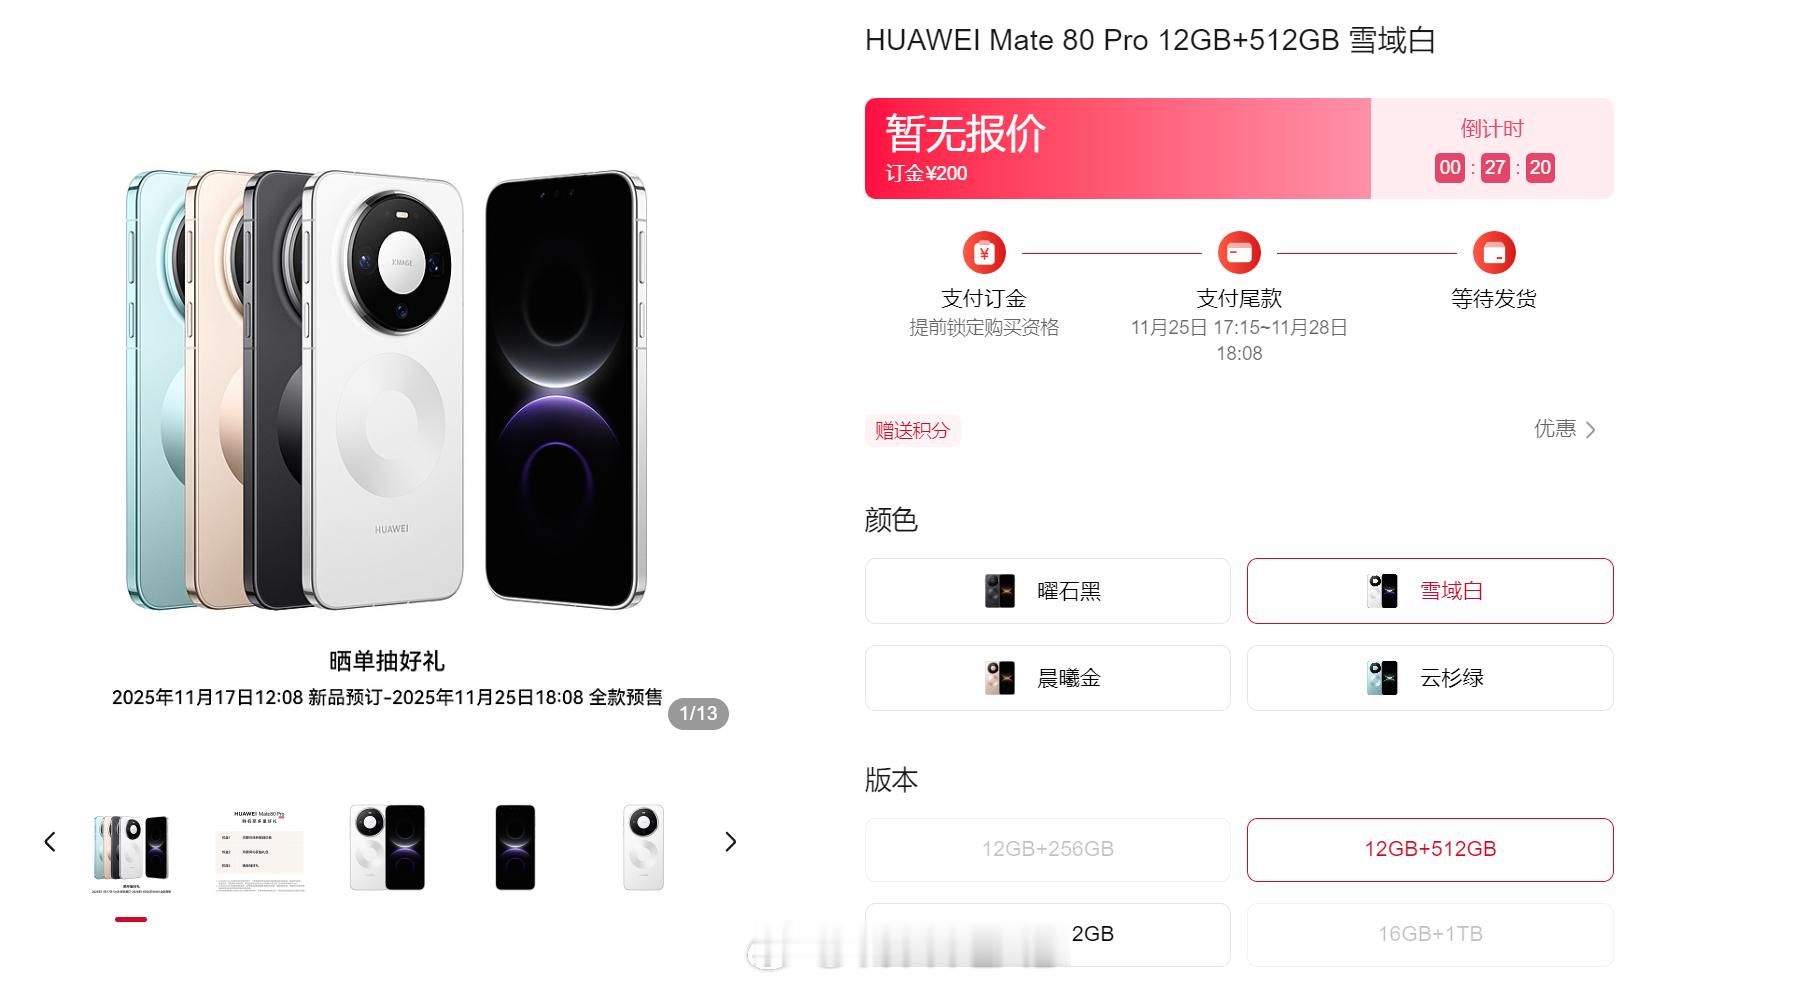Advance thumbnails with right arrow

tap(730, 842)
